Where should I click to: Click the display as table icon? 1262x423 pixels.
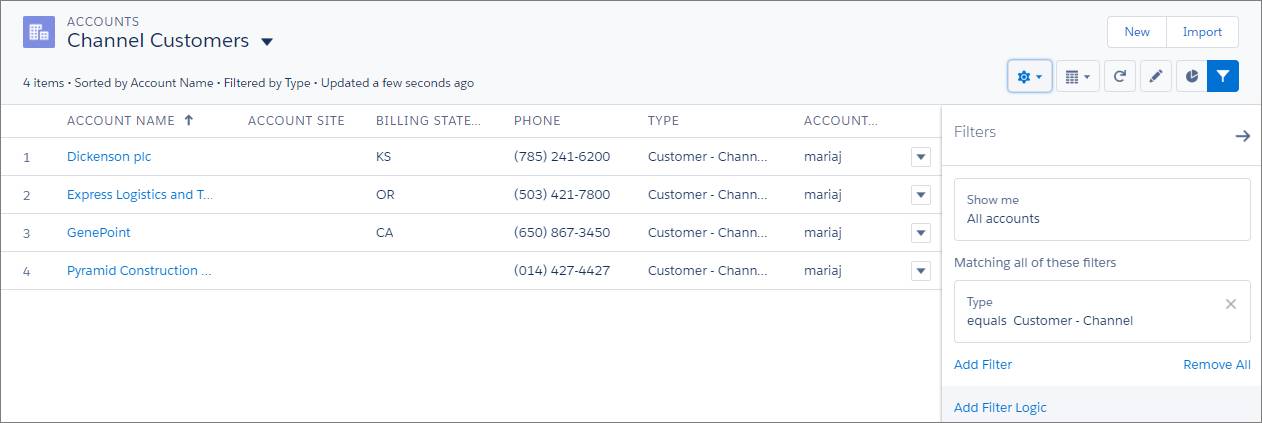click(x=1077, y=77)
